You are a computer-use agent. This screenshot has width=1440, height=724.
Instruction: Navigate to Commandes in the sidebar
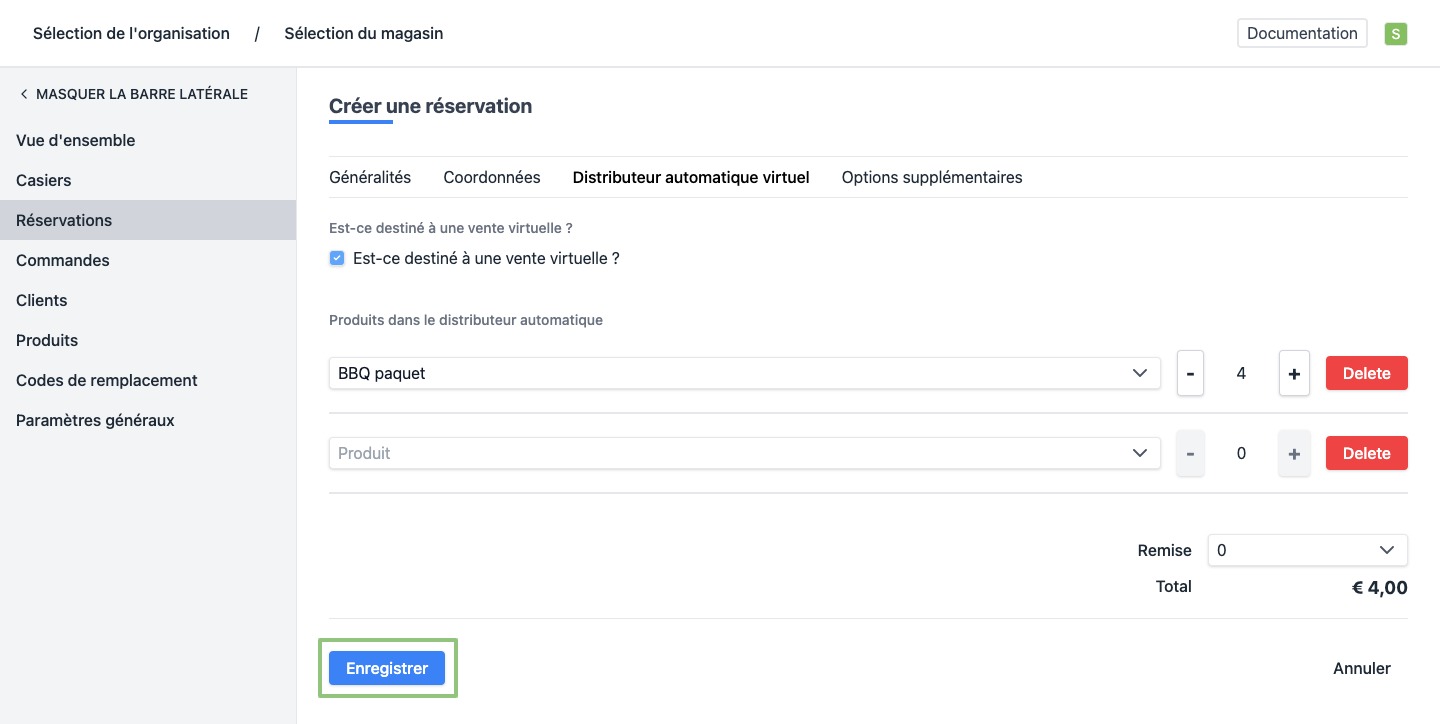click(x=63, y=260)
